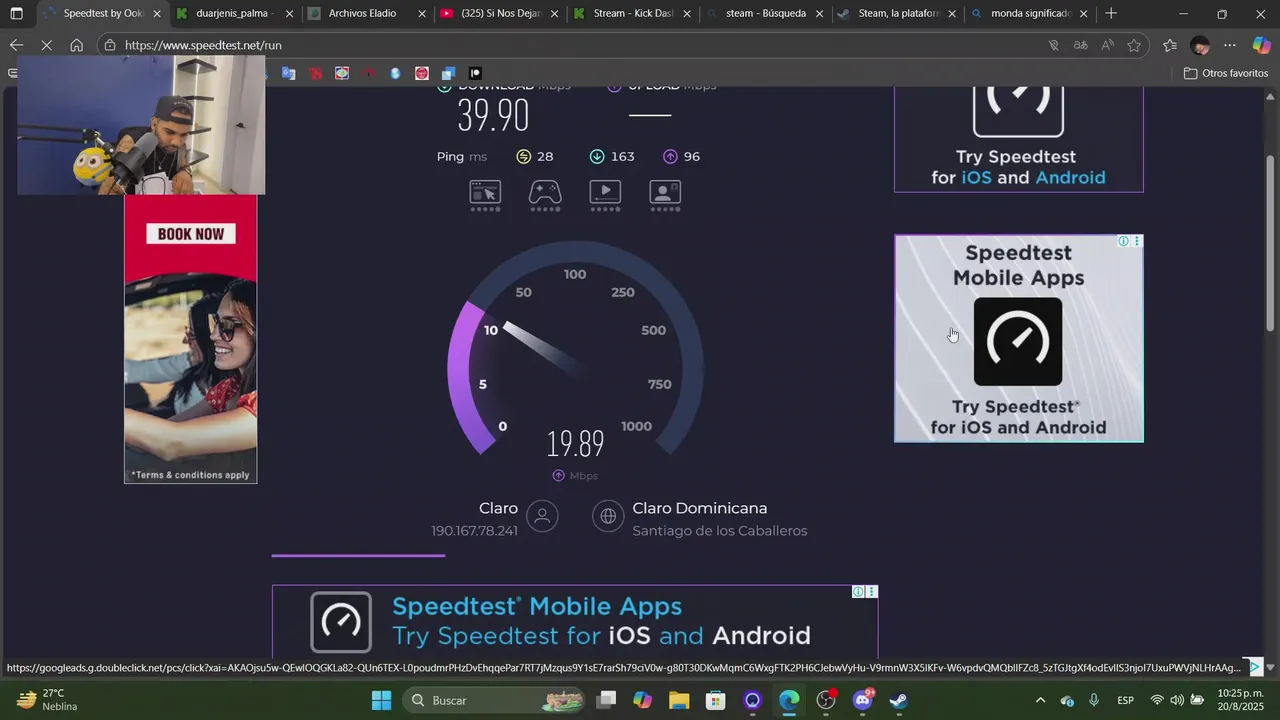Click the taskbar Buscar search box

pos(495,700)
